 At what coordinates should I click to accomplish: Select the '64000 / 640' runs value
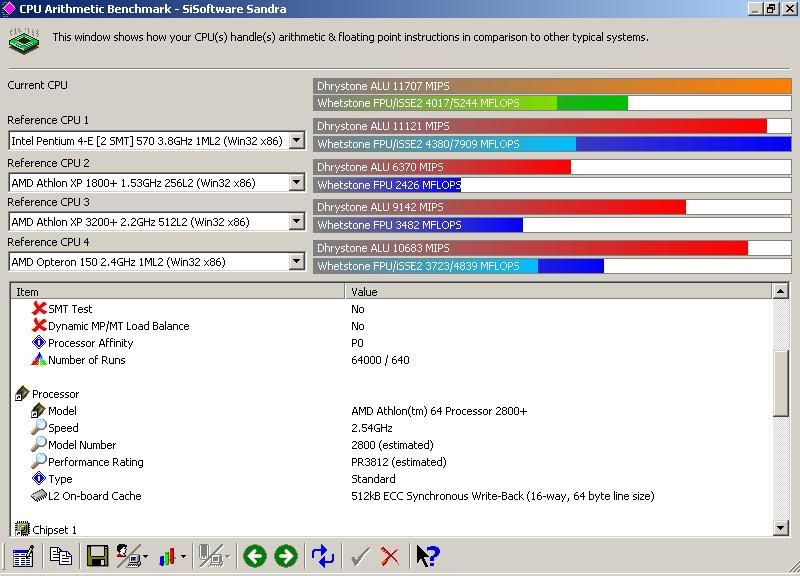[380, 360]
